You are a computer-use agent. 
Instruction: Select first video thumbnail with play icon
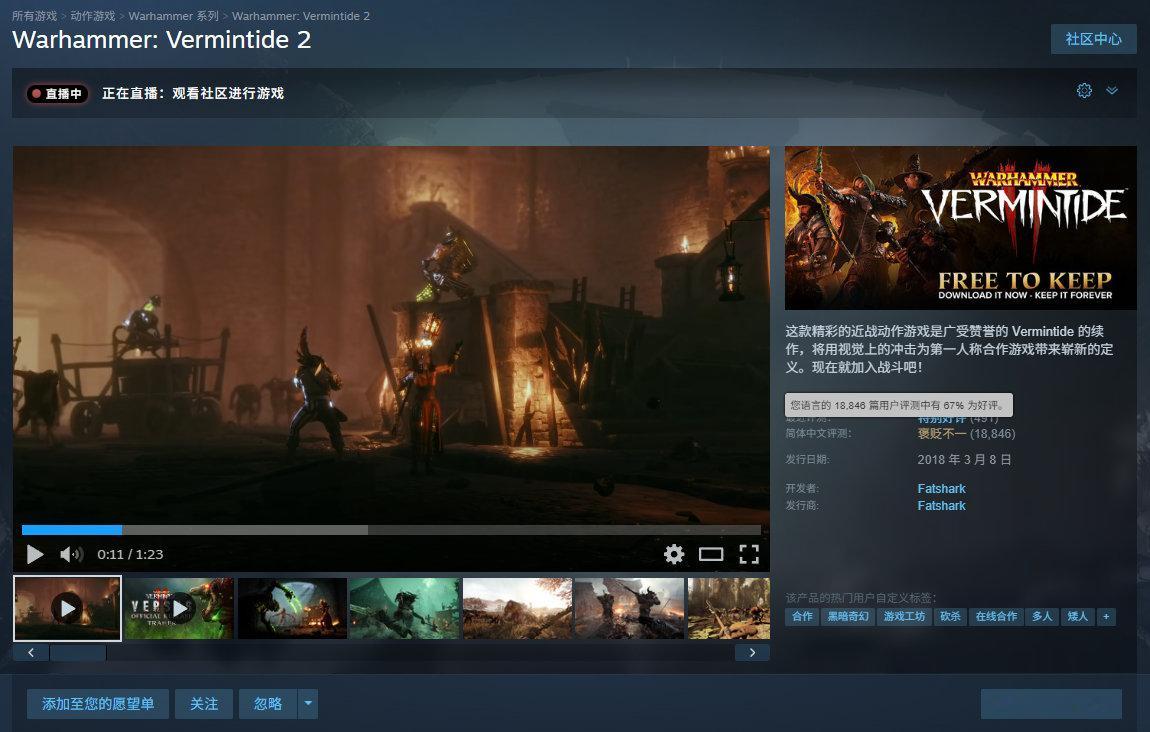pos(67,608)
